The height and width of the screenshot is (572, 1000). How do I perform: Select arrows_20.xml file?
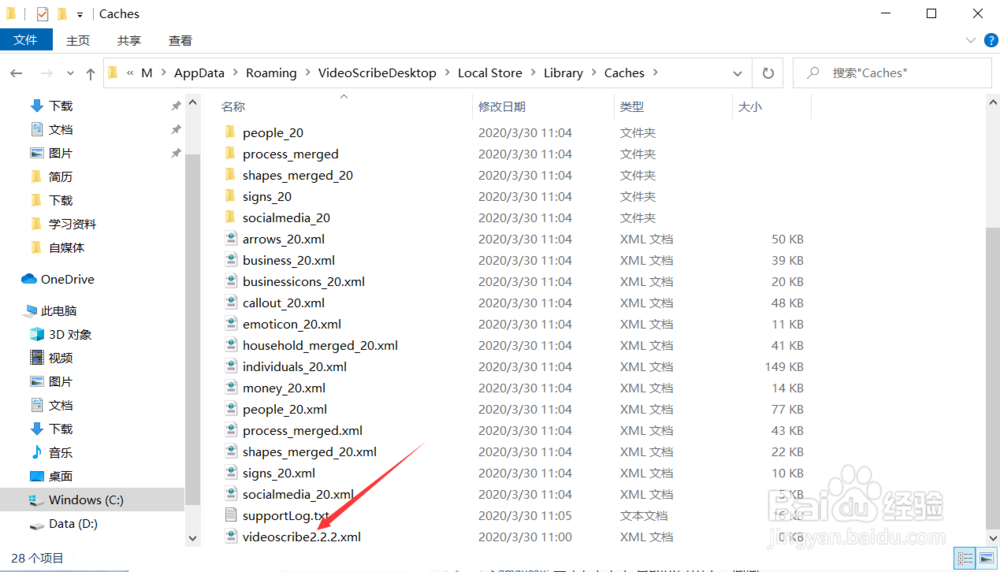pyautogui.click(x=283, y=239)
